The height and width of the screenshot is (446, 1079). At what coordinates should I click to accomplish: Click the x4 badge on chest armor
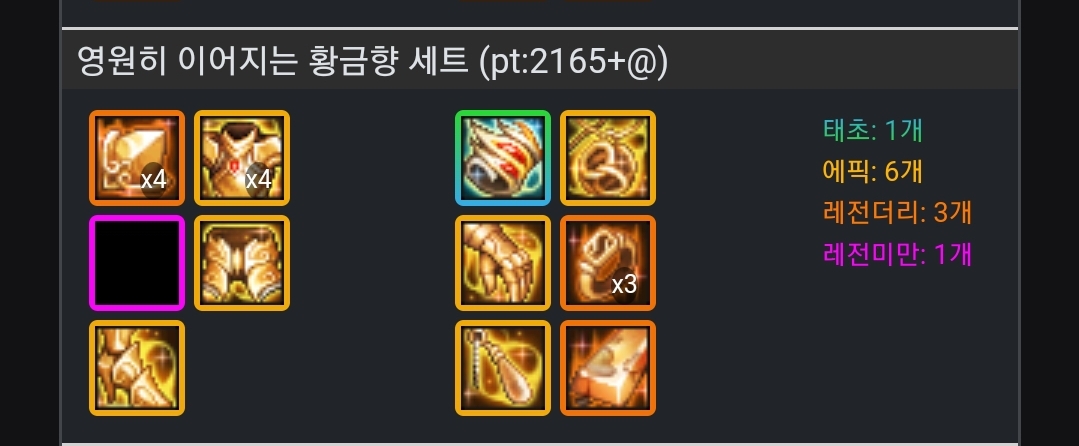(259, 180)
